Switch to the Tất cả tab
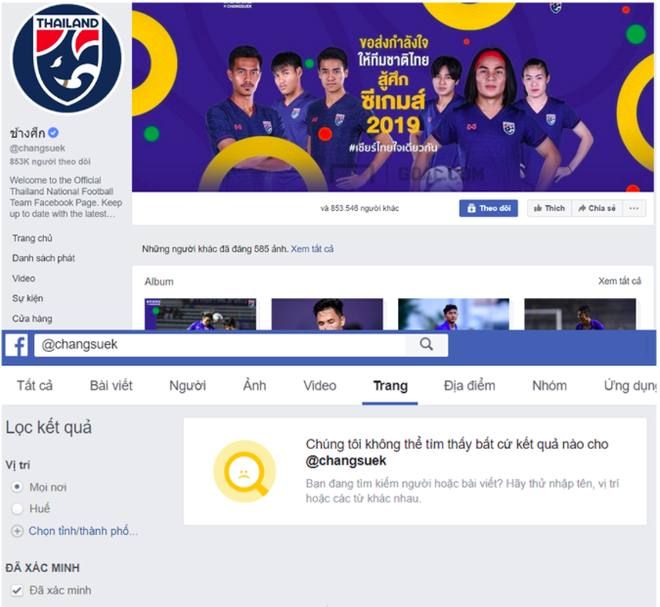Screen dimensions: 660x607 point(35,386)
